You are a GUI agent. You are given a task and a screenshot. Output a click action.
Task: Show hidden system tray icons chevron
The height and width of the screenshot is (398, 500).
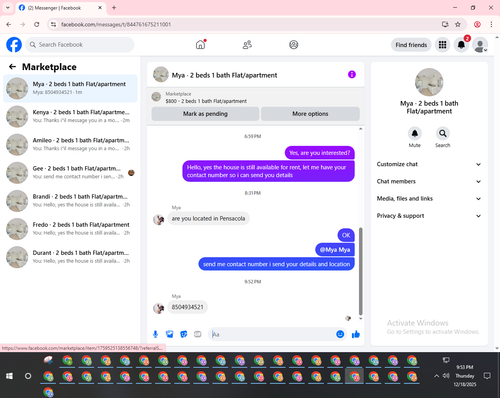click(436, 376)
